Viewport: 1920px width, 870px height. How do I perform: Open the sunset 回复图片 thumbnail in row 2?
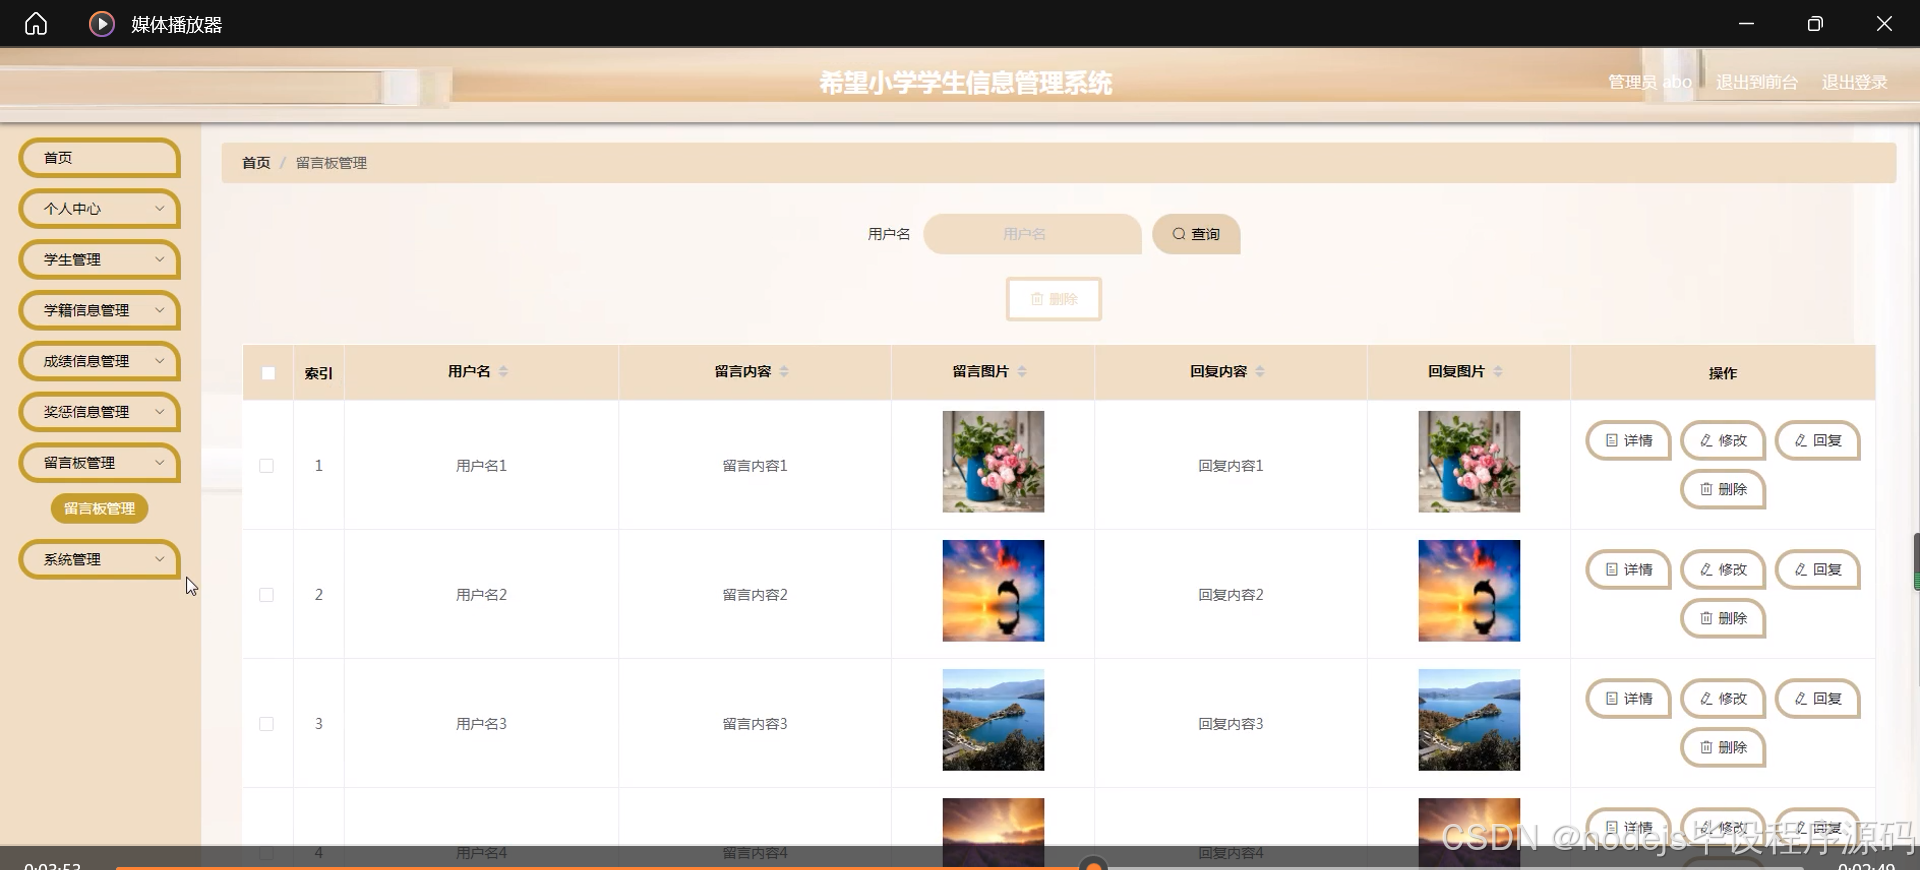pos(1469,591)
